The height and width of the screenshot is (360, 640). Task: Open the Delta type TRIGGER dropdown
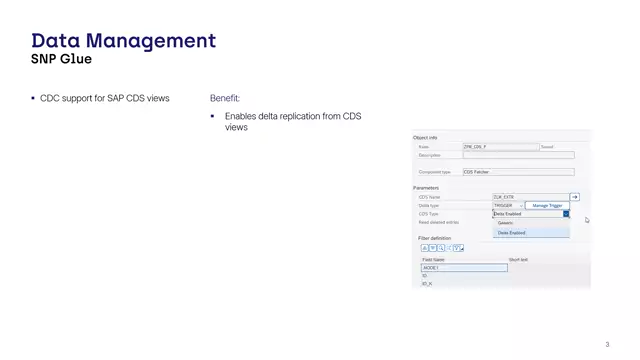[x=508, y=206]
